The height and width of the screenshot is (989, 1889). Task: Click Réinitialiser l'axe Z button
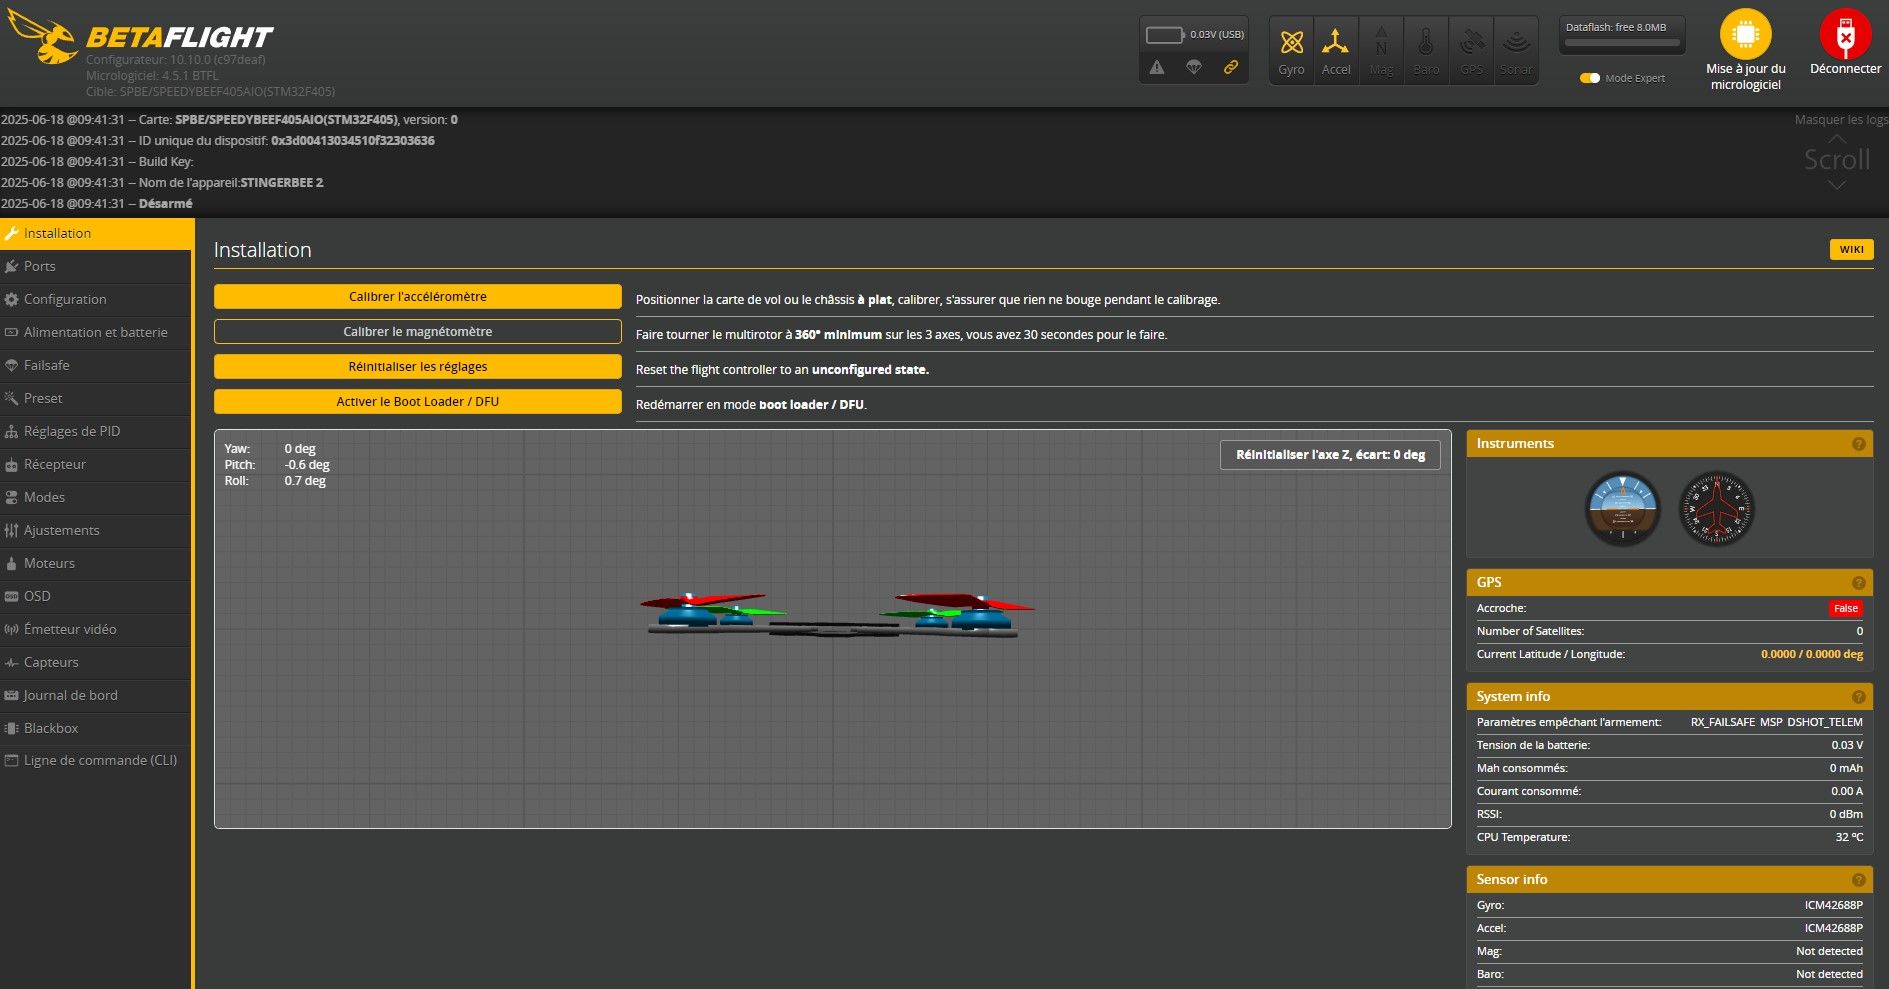[1330, 455]
